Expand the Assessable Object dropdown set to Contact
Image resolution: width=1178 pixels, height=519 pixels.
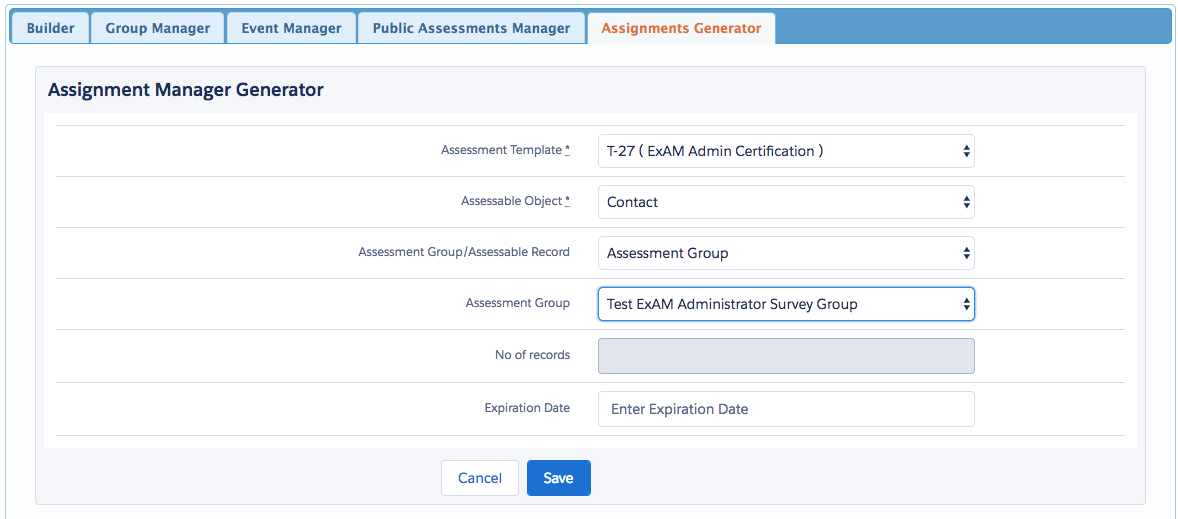786,202
